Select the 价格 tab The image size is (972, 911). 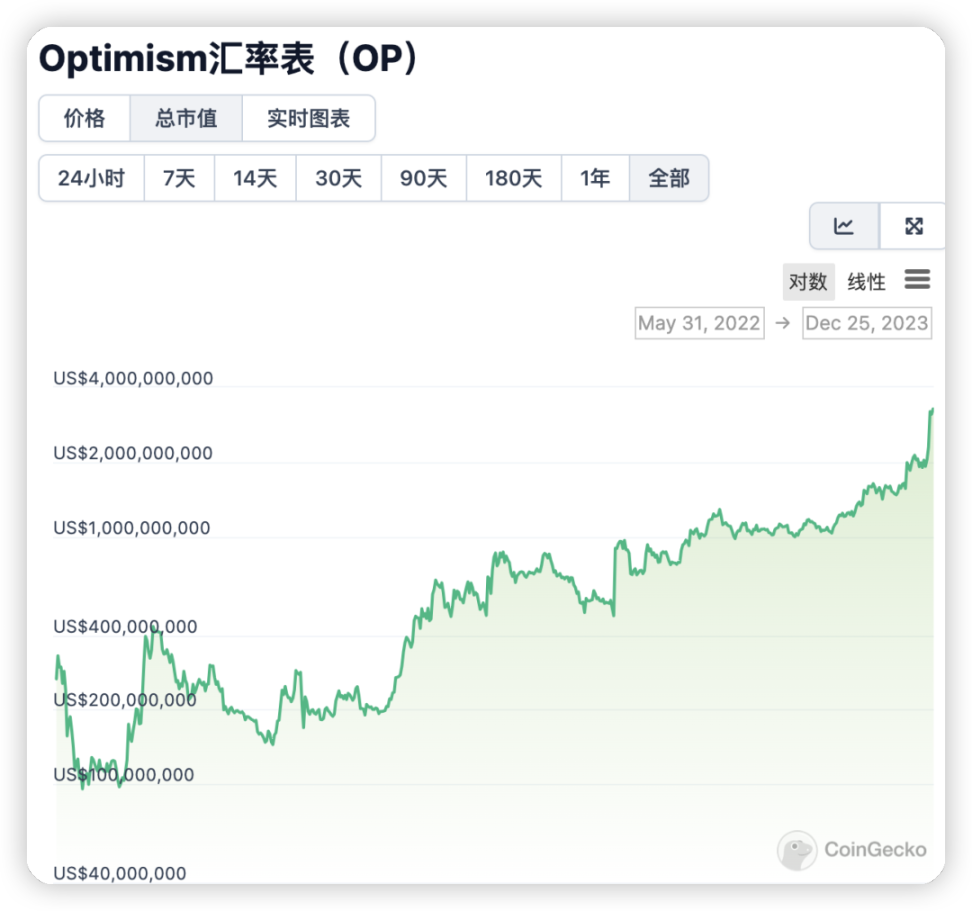(84, 118)
